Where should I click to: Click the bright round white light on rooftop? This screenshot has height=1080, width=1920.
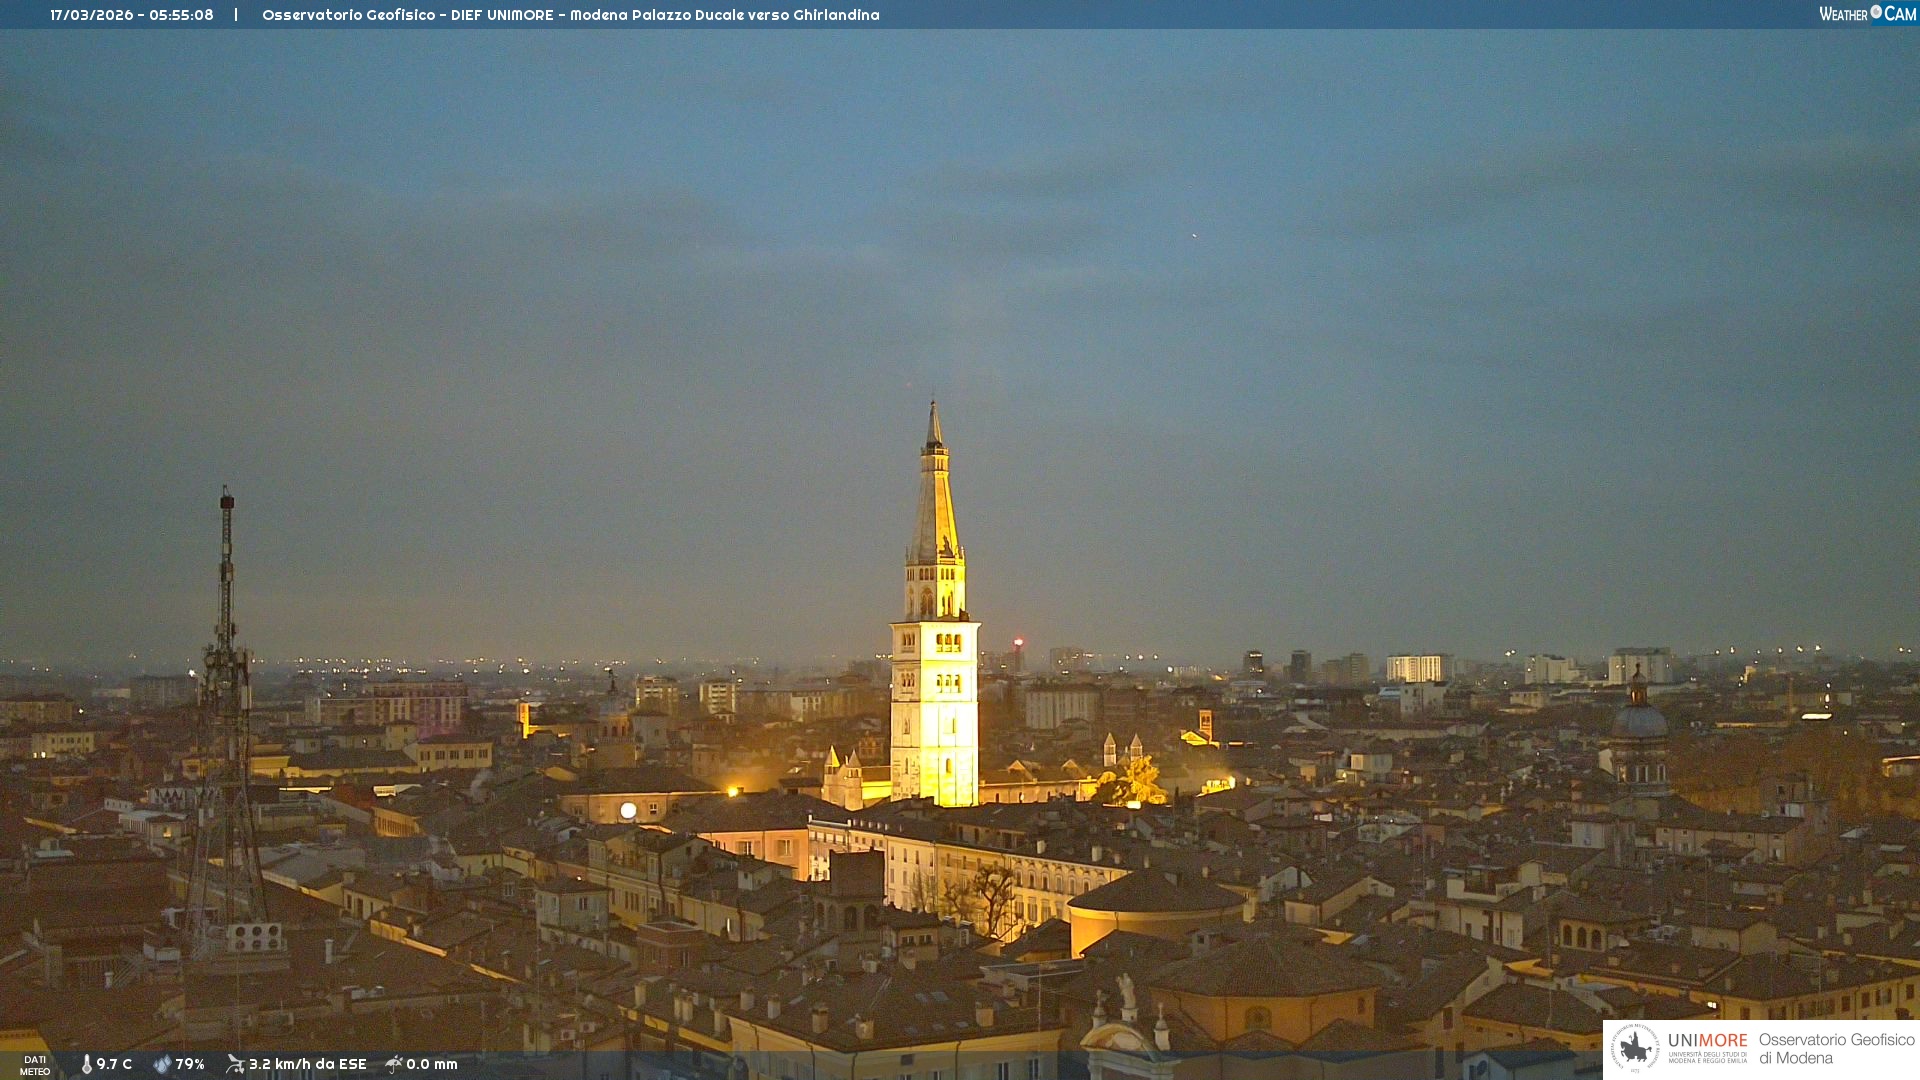628,810
